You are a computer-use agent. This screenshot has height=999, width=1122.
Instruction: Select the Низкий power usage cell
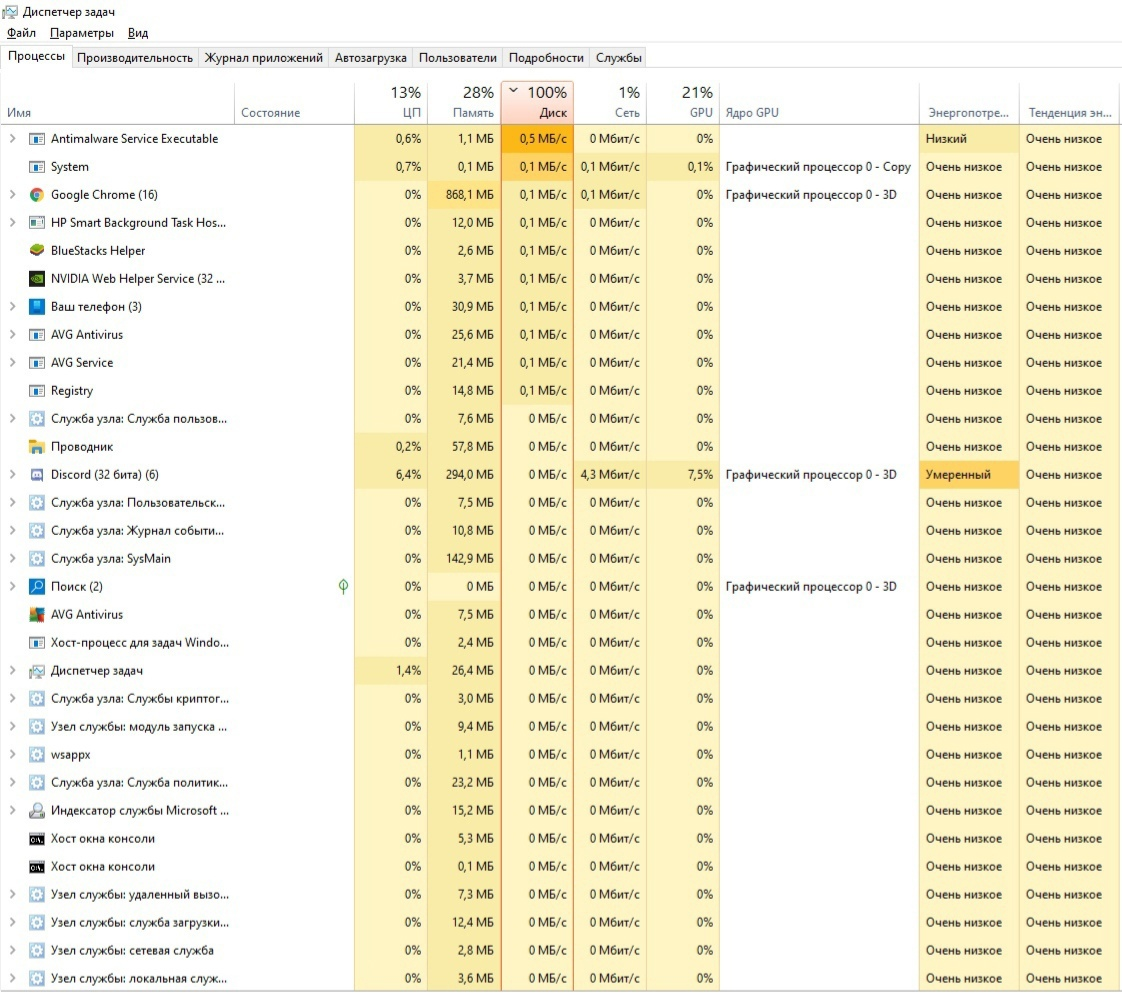tap(969, 139)
